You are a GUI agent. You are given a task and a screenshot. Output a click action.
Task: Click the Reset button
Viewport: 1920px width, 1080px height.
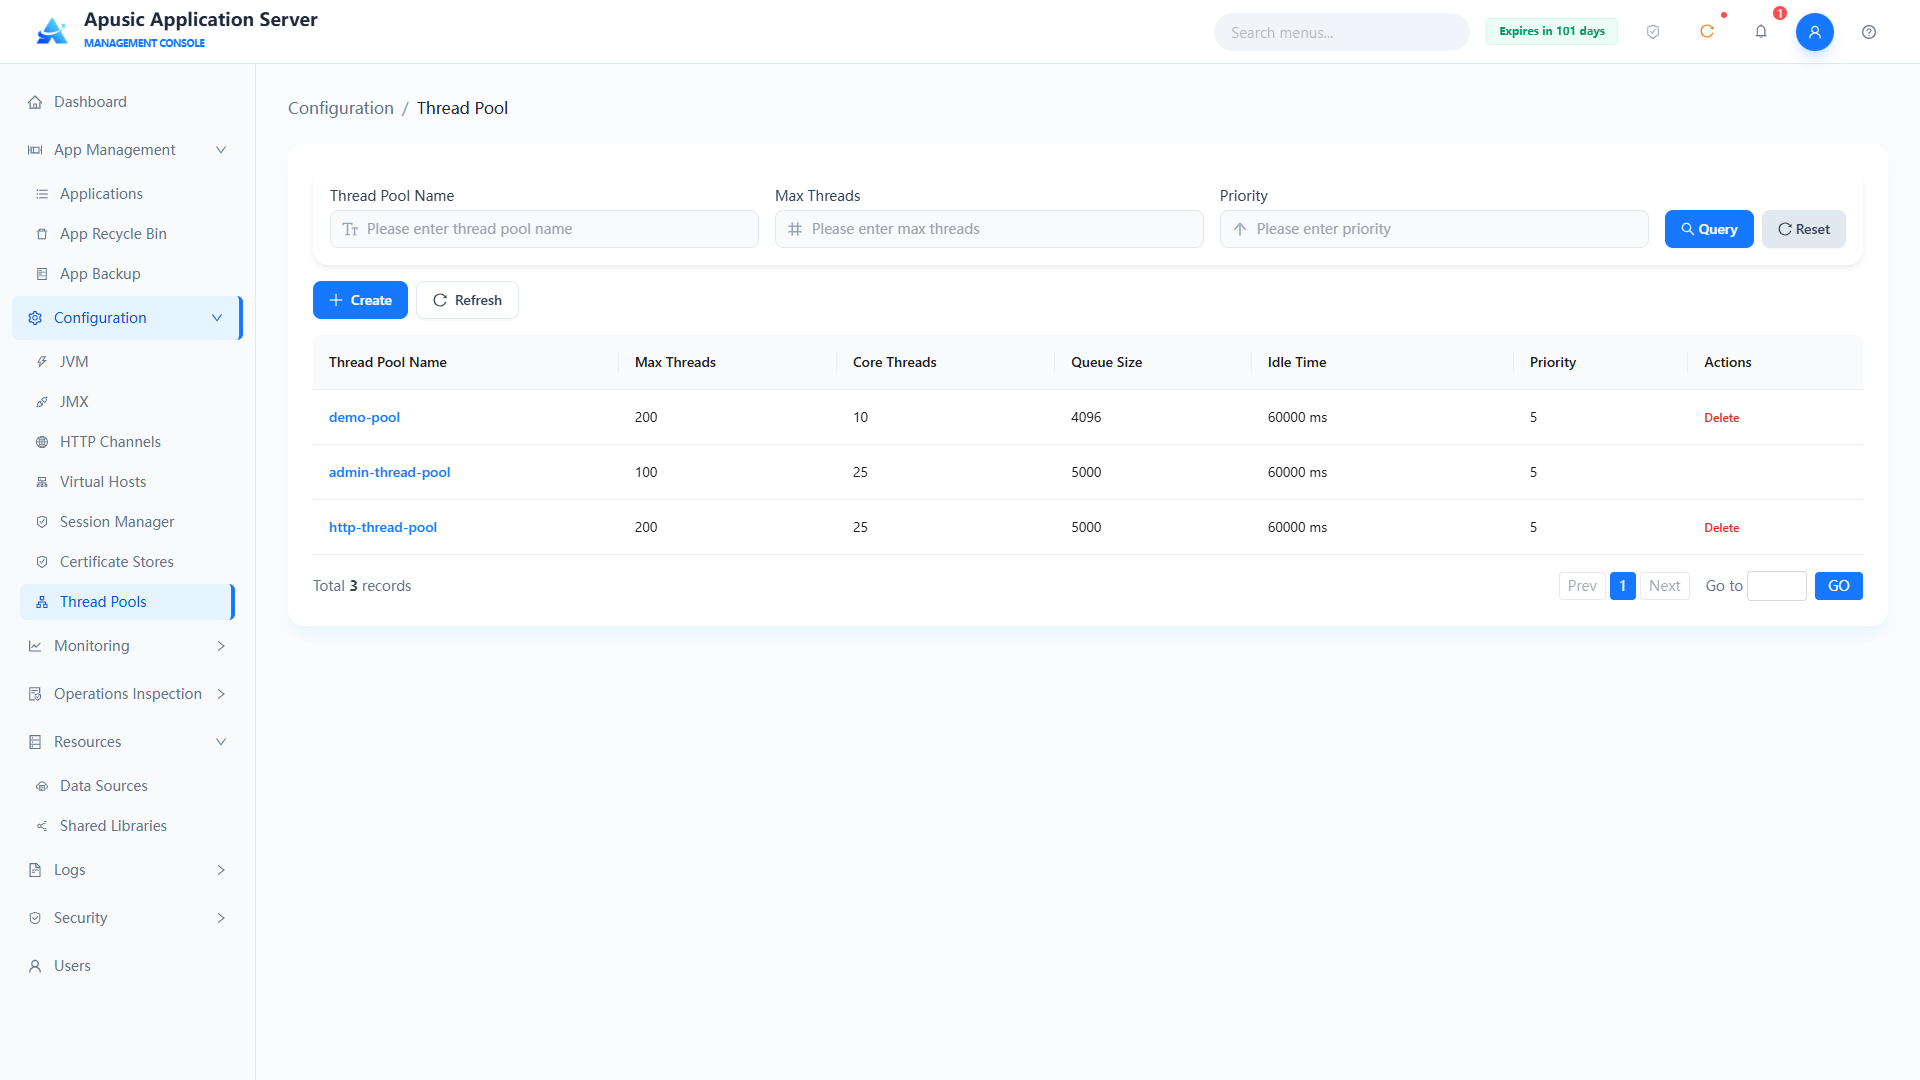pyautogui.click(x=1804, y=229)
